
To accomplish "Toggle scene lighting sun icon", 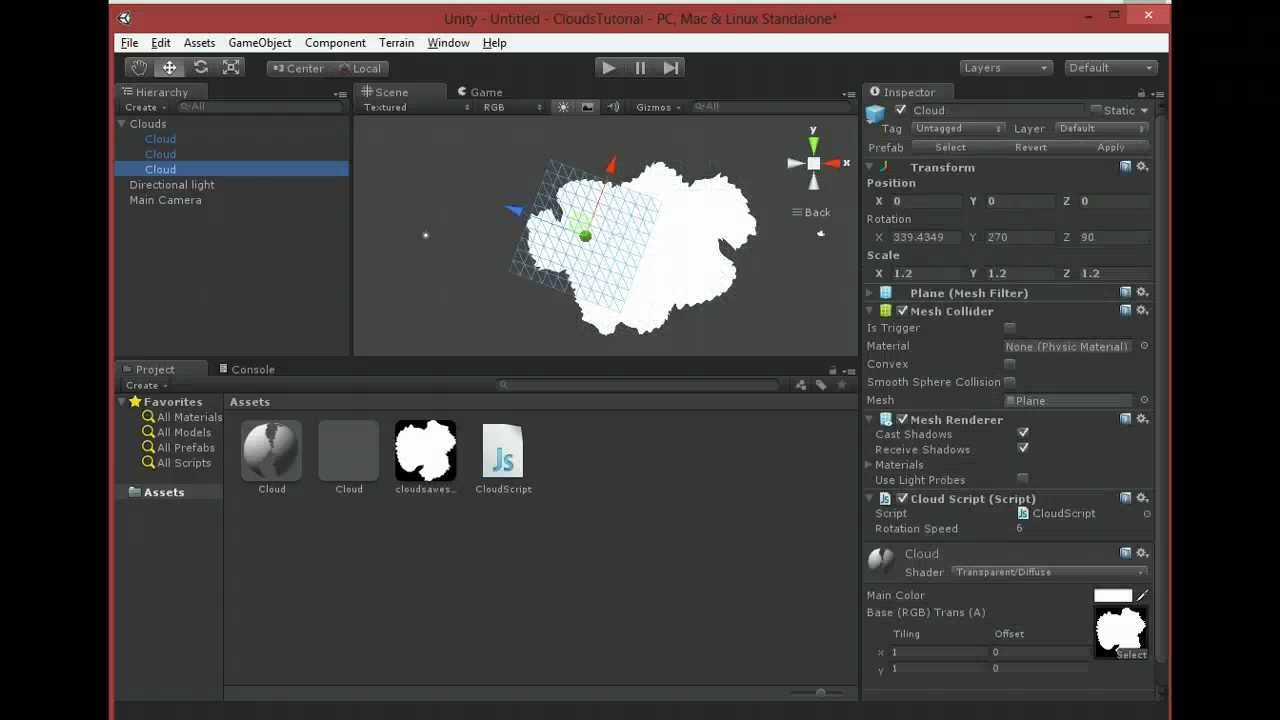I will point(563,107).
